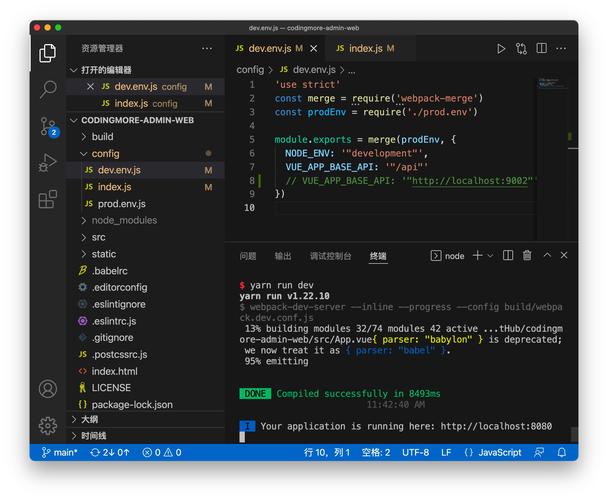This screenshot has height=500, width=608.
Task: Open the Accounts menu icon
Action: click(x=48, y=389)
